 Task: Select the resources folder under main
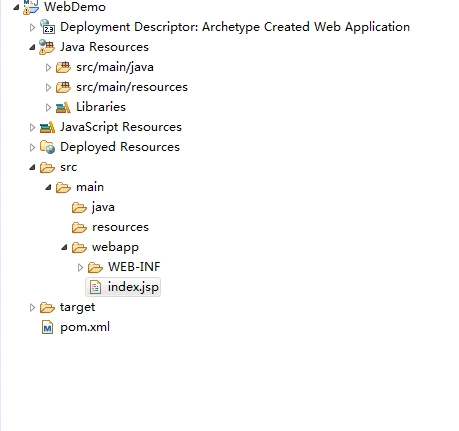click(x=120, y=227)
